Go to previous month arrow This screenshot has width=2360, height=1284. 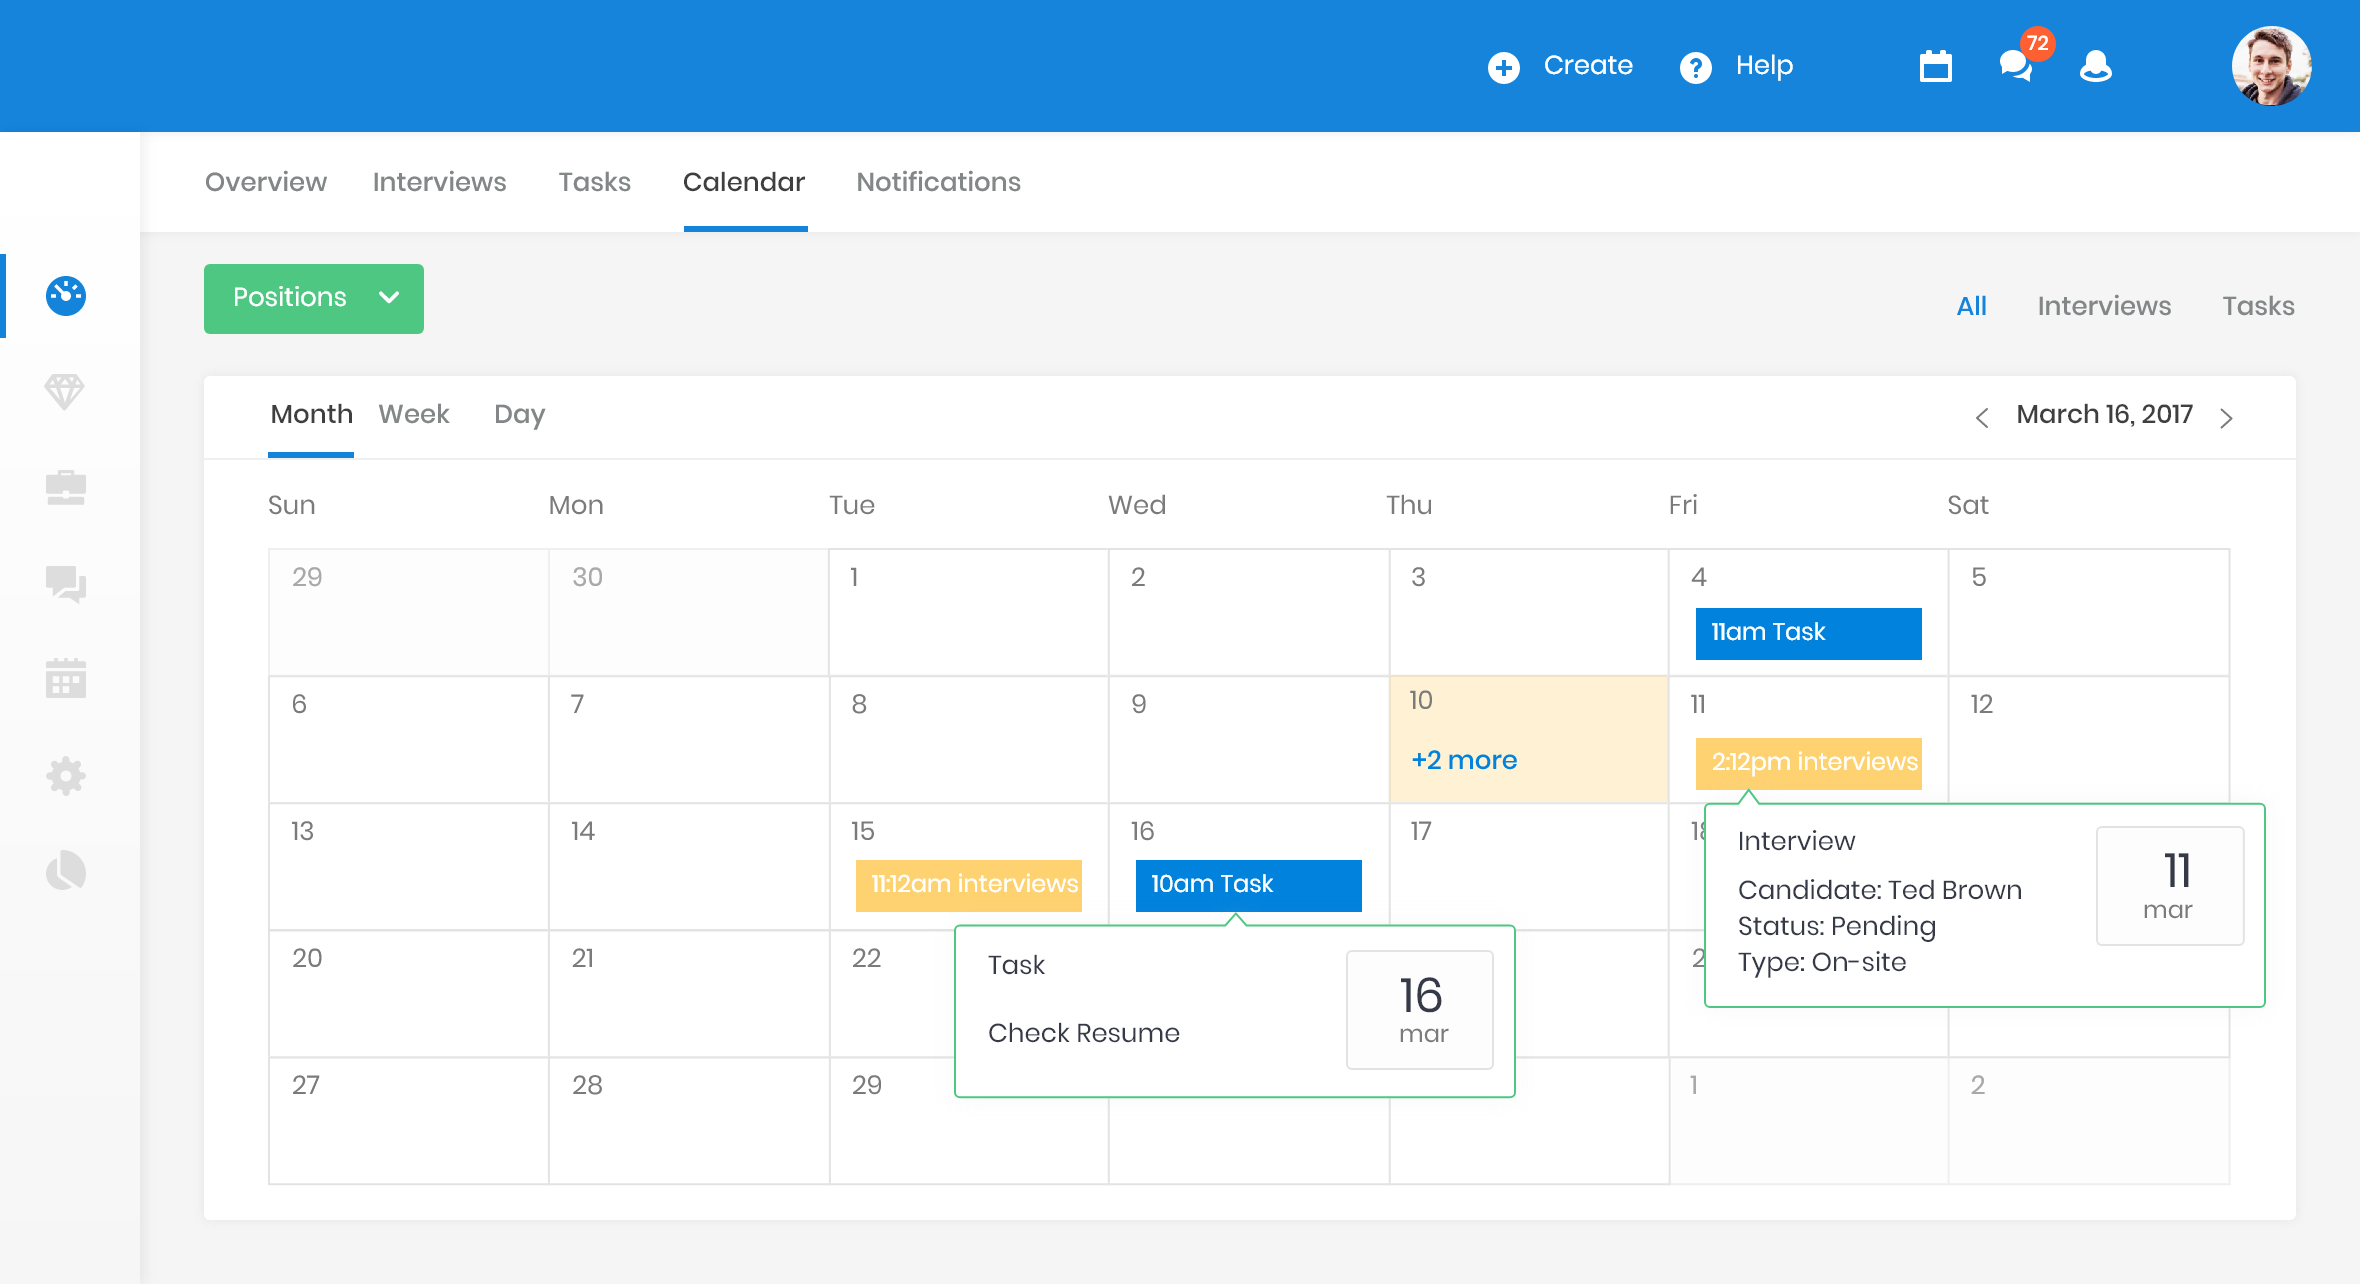(x=1981, y=418)
